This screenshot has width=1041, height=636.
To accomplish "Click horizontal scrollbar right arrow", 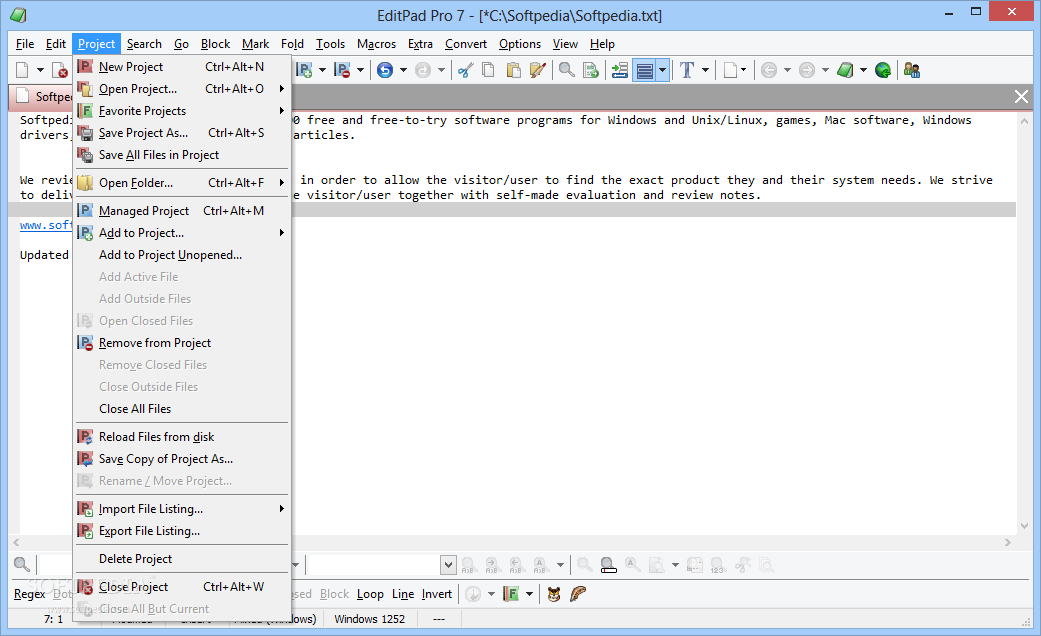I will tap(1008, 542).
